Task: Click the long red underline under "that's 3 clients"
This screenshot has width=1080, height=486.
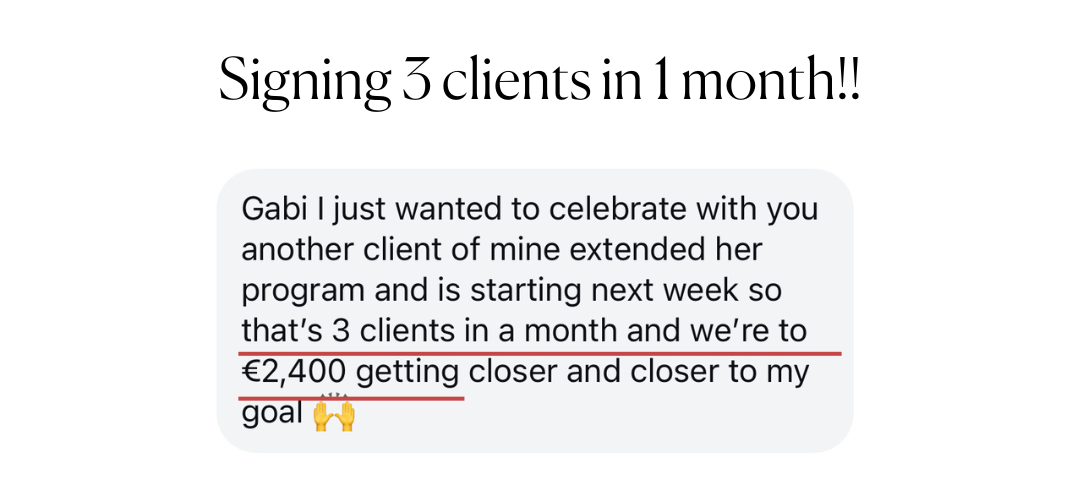Action: pos(540,353)
